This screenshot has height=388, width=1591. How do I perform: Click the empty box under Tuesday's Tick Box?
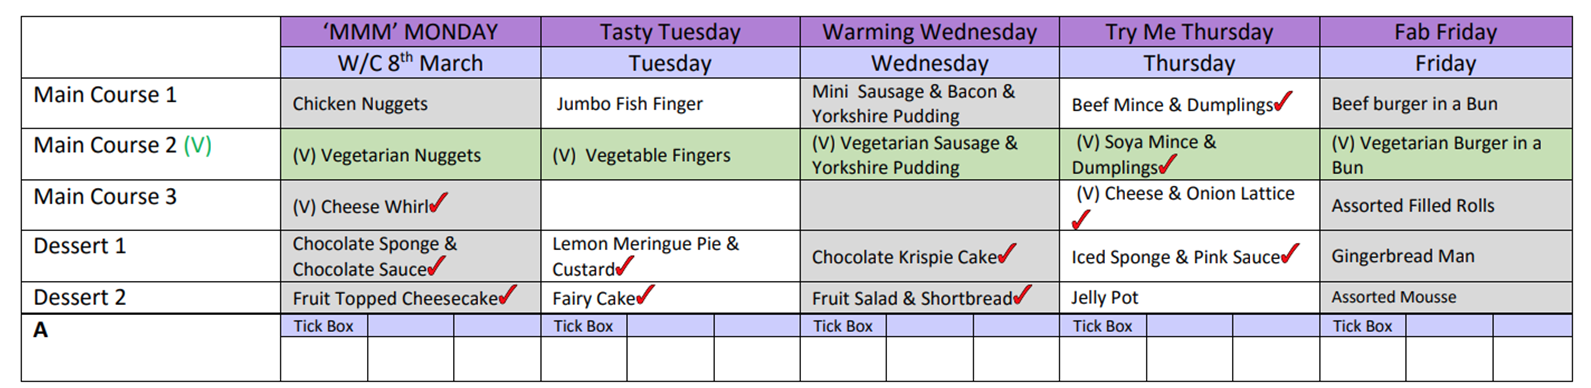[x=584, y=359]
